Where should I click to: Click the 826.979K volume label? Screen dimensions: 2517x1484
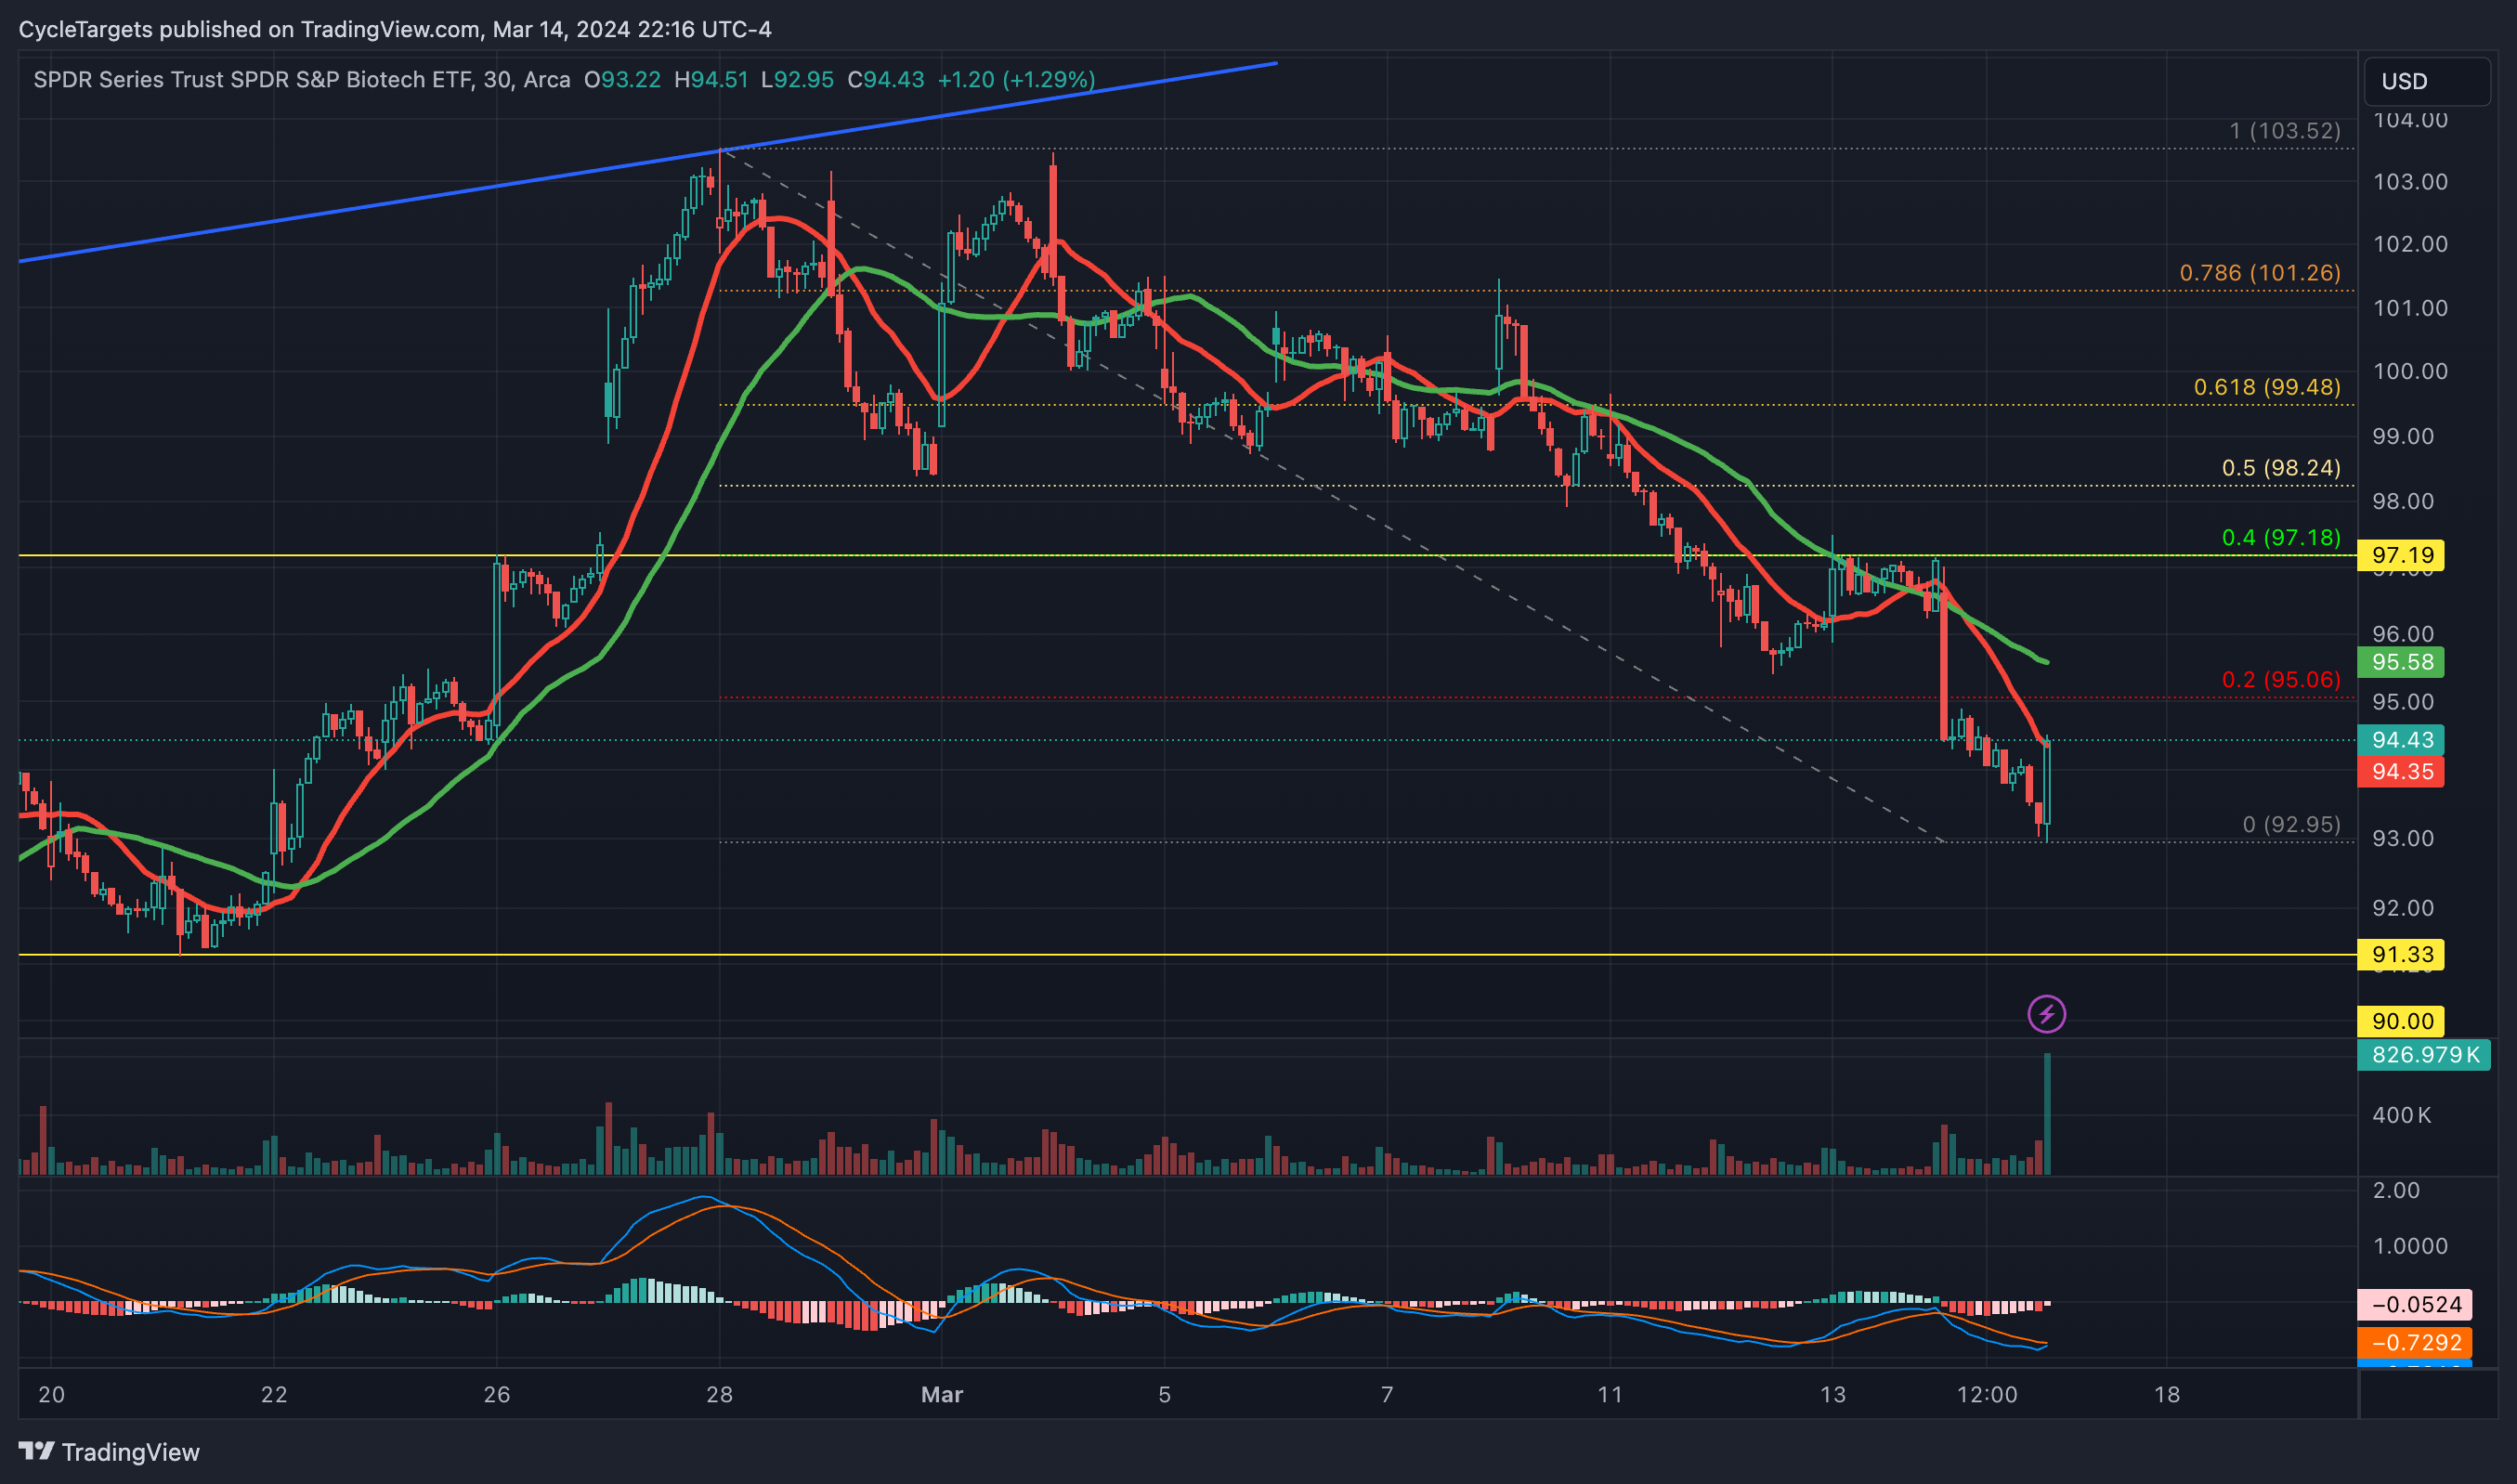[2424, 1054]
